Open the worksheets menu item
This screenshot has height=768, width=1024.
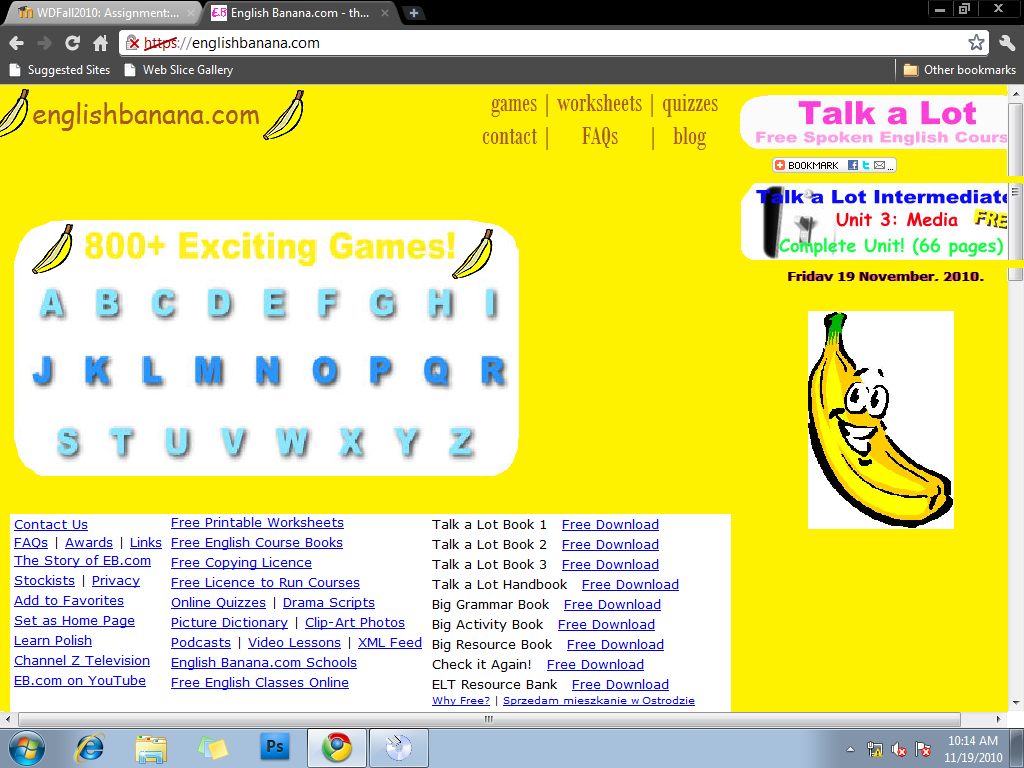pos(599,104)
